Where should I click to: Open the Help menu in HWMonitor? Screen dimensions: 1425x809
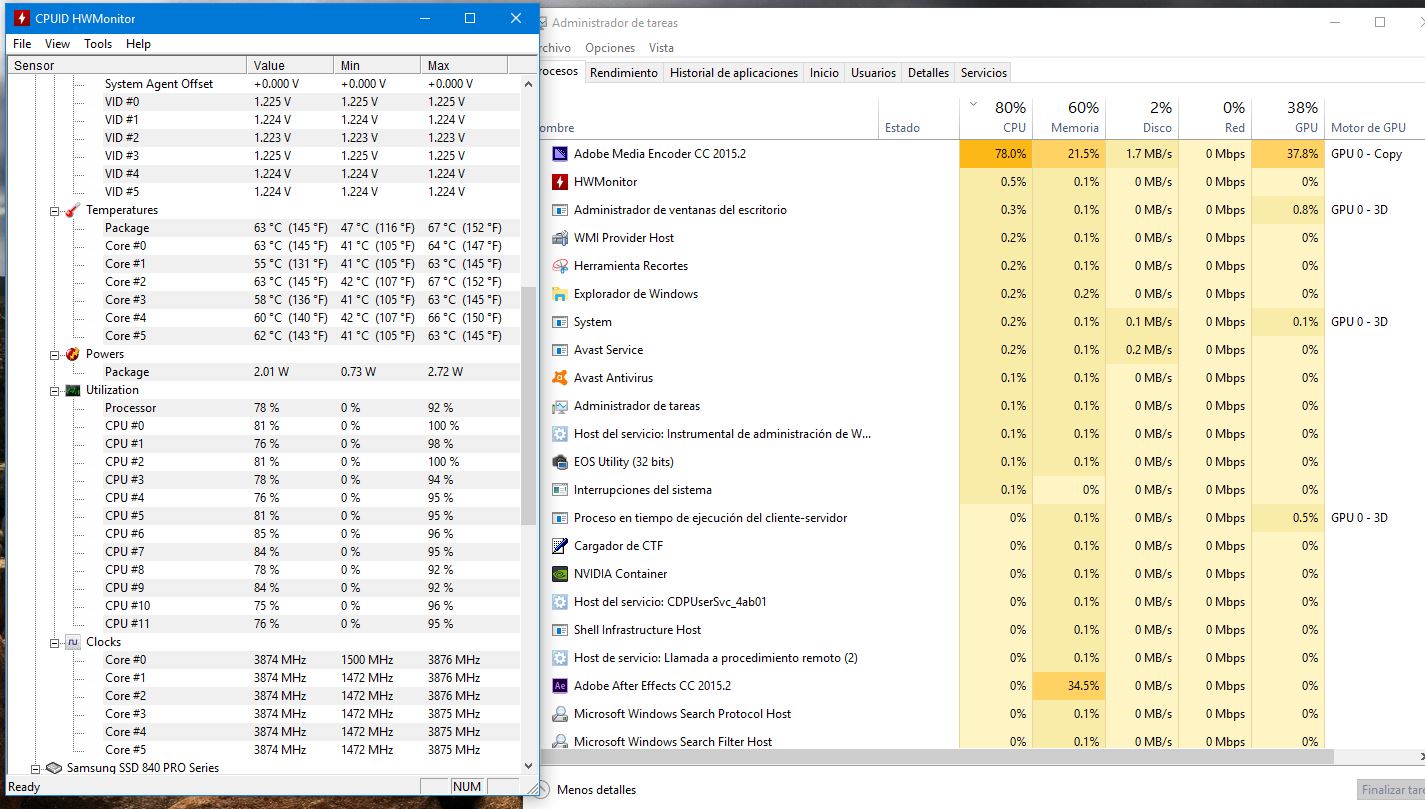click(x=139, y=44)
